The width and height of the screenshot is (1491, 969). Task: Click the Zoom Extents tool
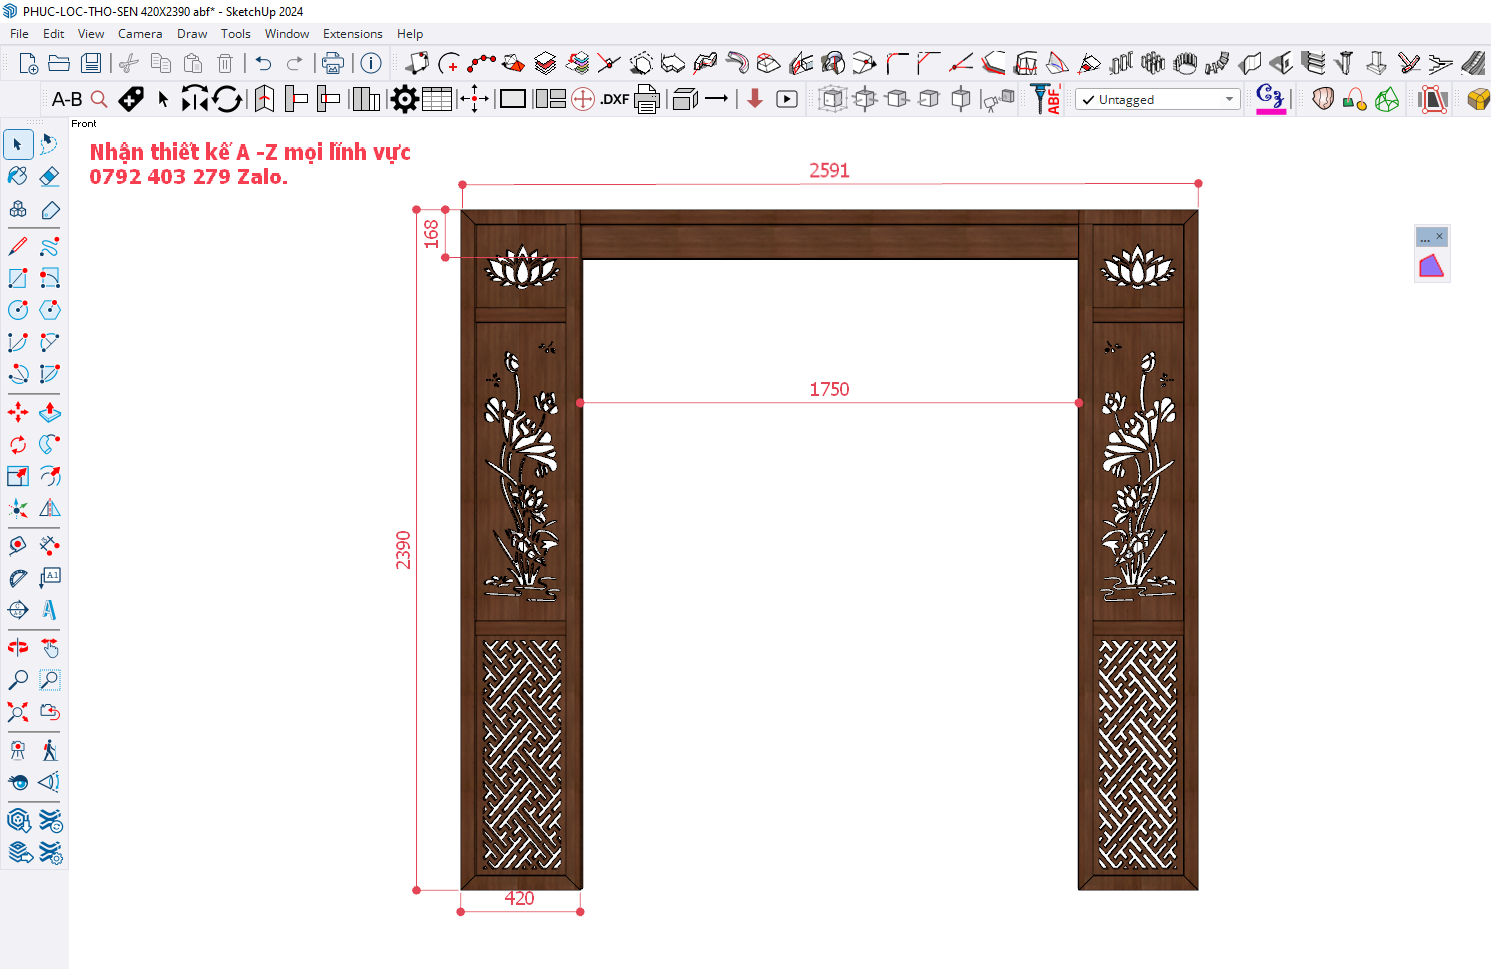[x=18, y=712]
